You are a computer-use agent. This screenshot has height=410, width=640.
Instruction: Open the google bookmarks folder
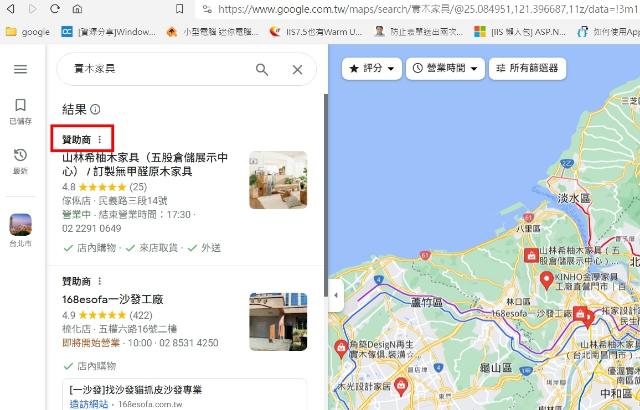click(x=28, y=32)
